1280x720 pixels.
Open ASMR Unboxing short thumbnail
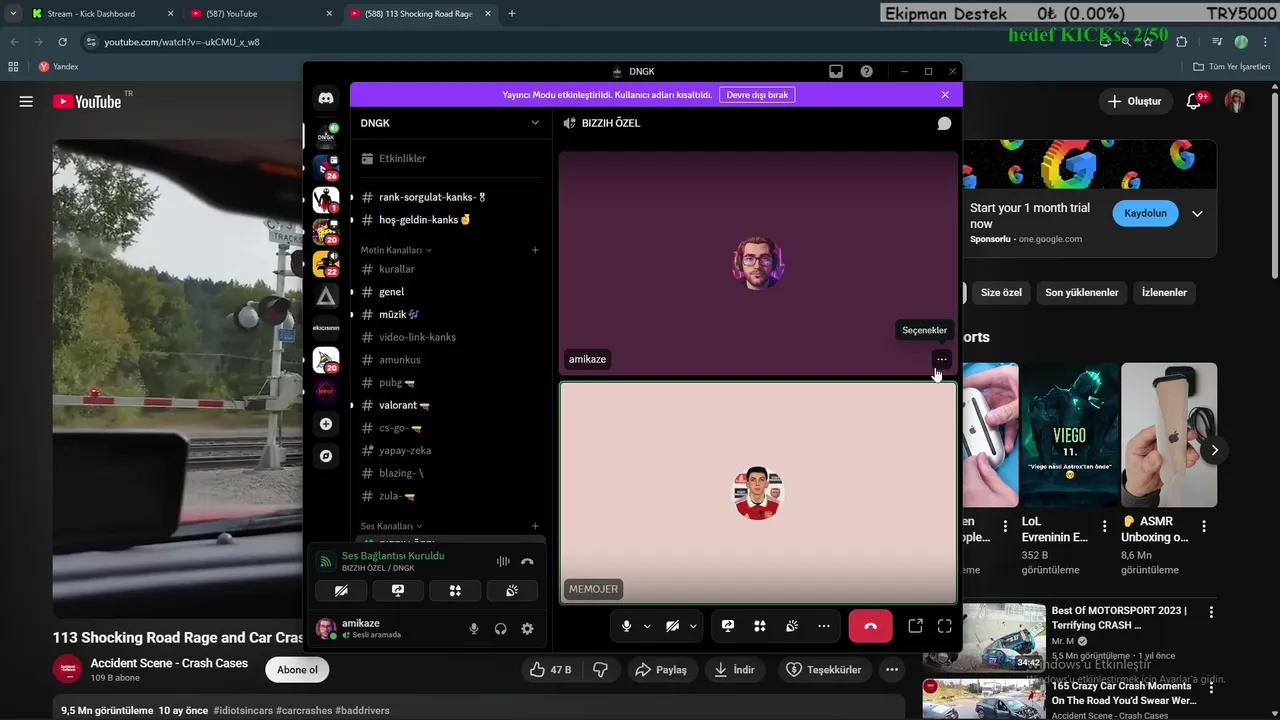click(1169, 435)
